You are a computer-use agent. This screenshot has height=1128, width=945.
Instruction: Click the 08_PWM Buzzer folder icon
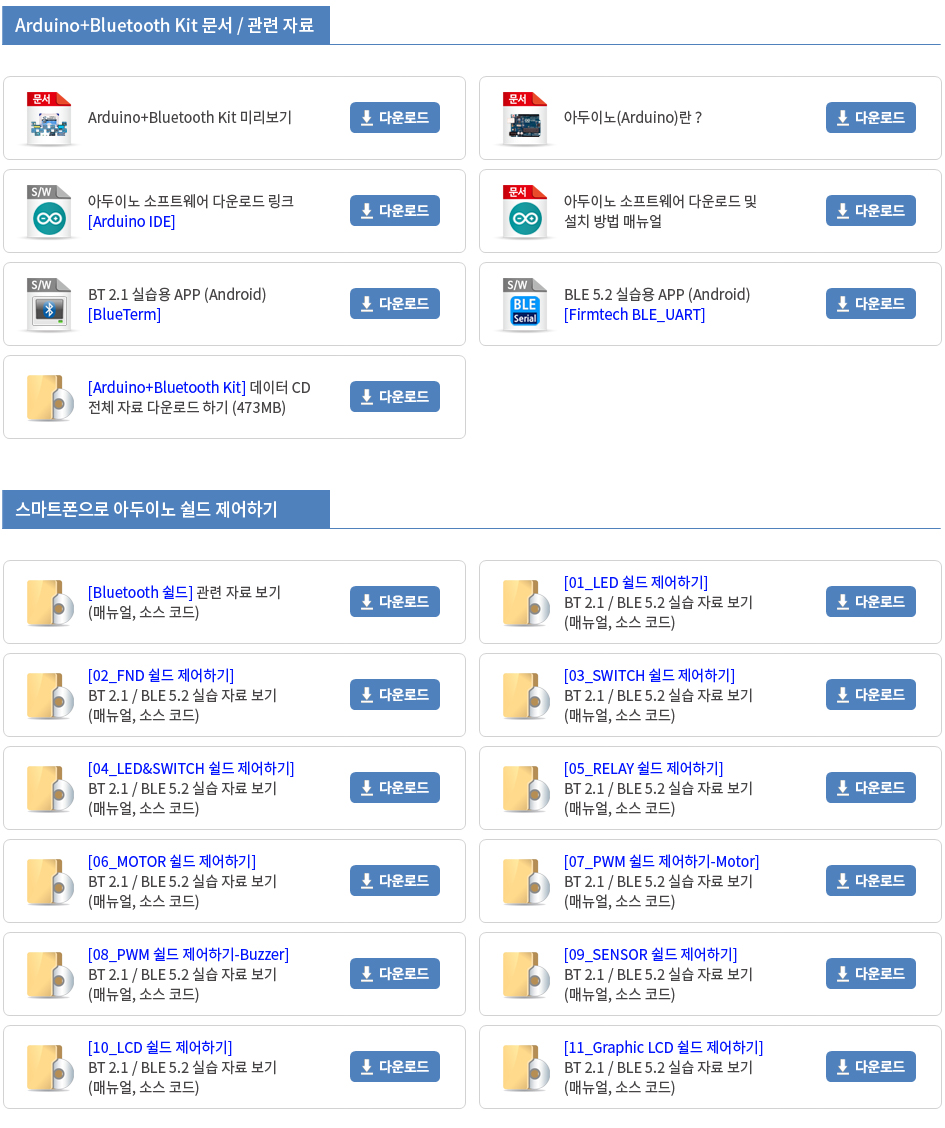50,974
